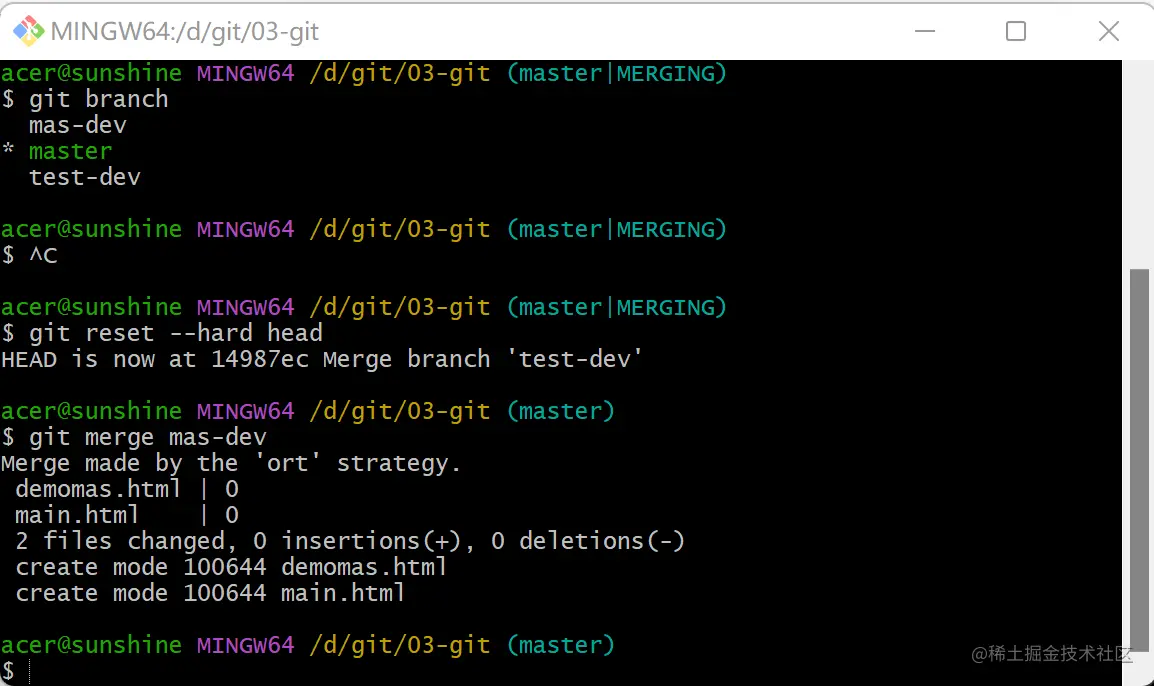Click the empty scrollbar track above thumb
This screenshot has height=686, width=1154.
(1139, 165)
